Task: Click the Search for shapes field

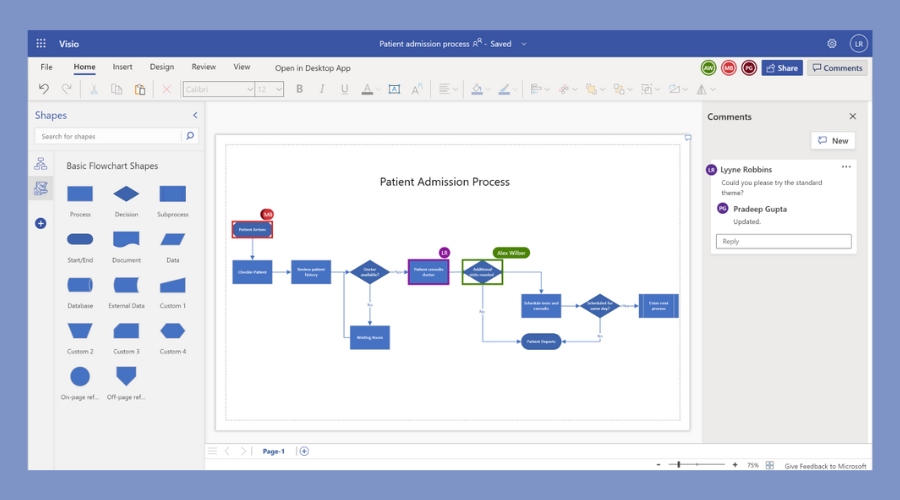Action: [109, 136]
